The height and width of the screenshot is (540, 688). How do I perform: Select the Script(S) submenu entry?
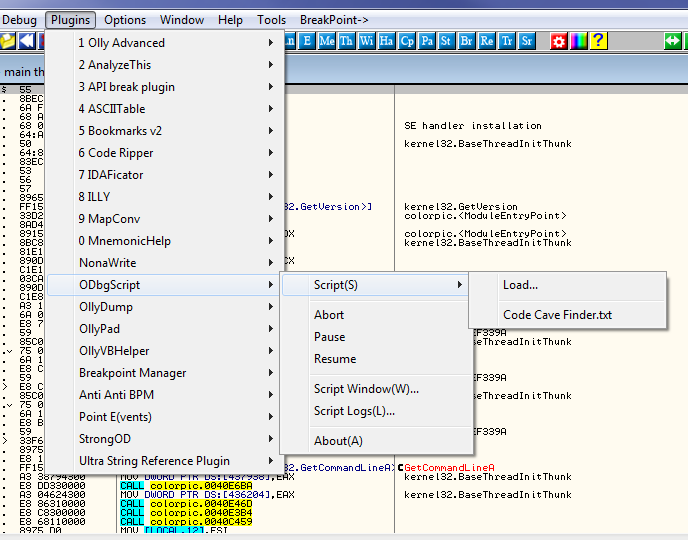(x=376, y=285)
